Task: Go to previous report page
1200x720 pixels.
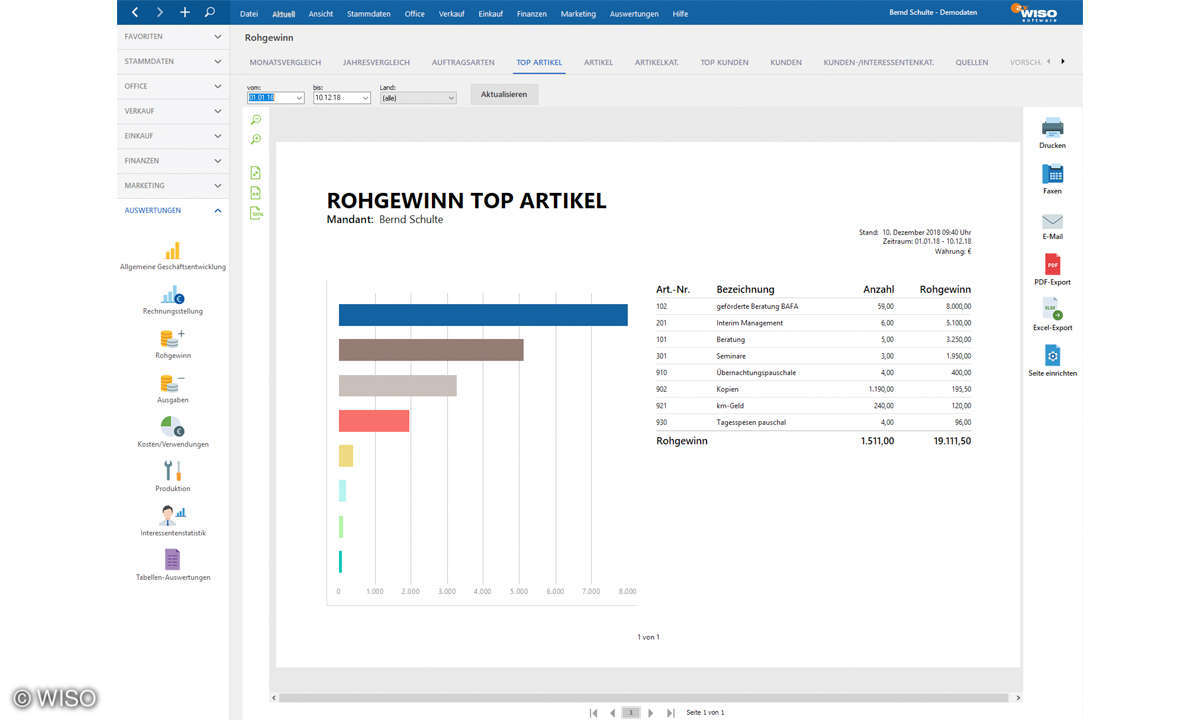Action: click(x=612, y=713)
